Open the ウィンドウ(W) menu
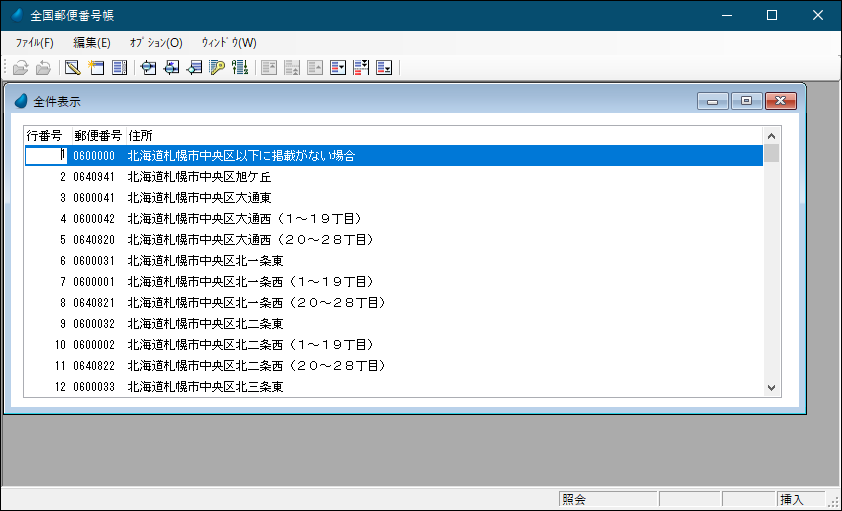842x511 pixels. tap(228, 43)
